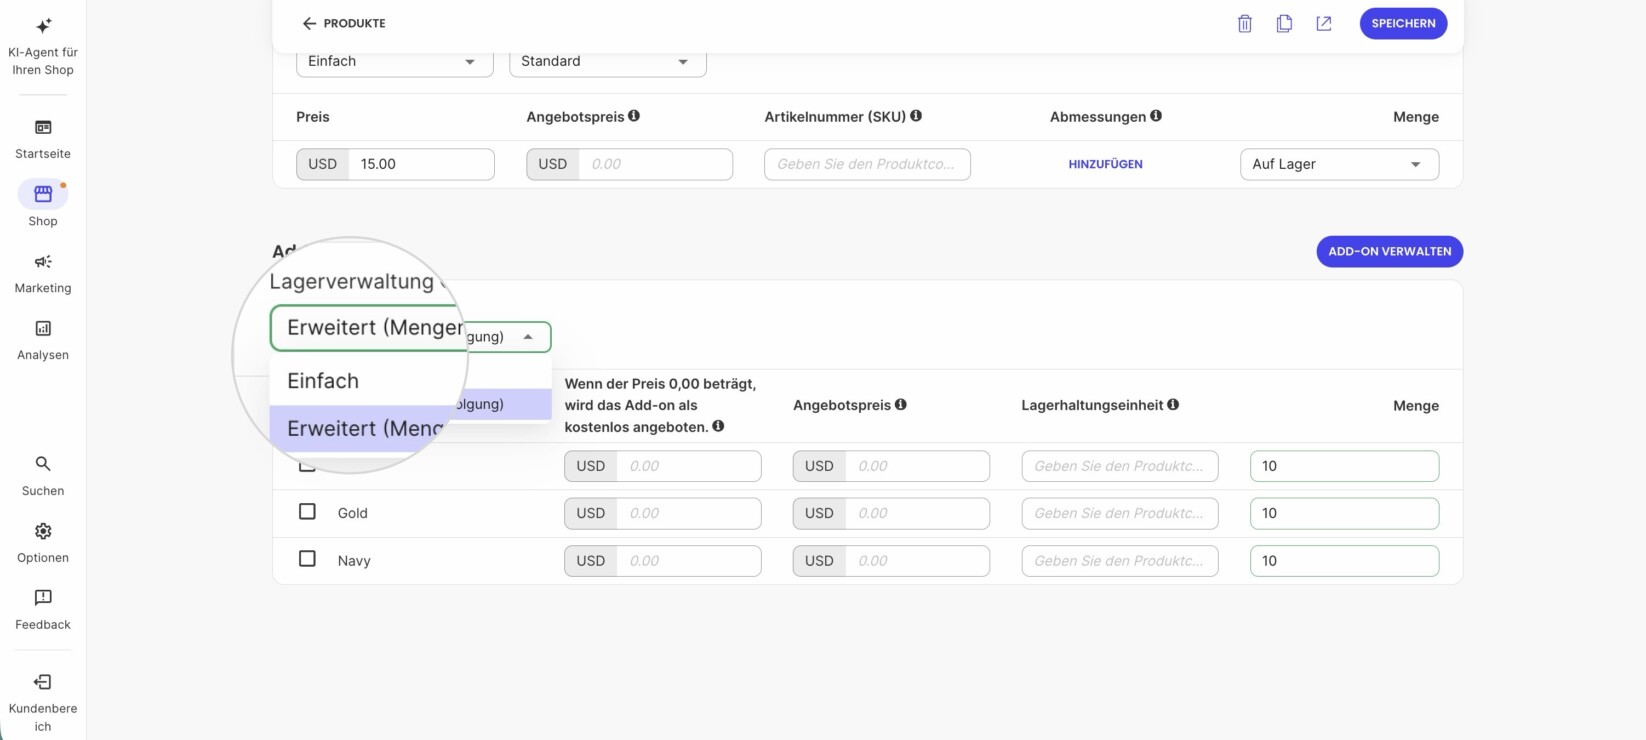Open the Shop section icon
The height and width of the screenshot is (740, 1646).
[43, 194]
